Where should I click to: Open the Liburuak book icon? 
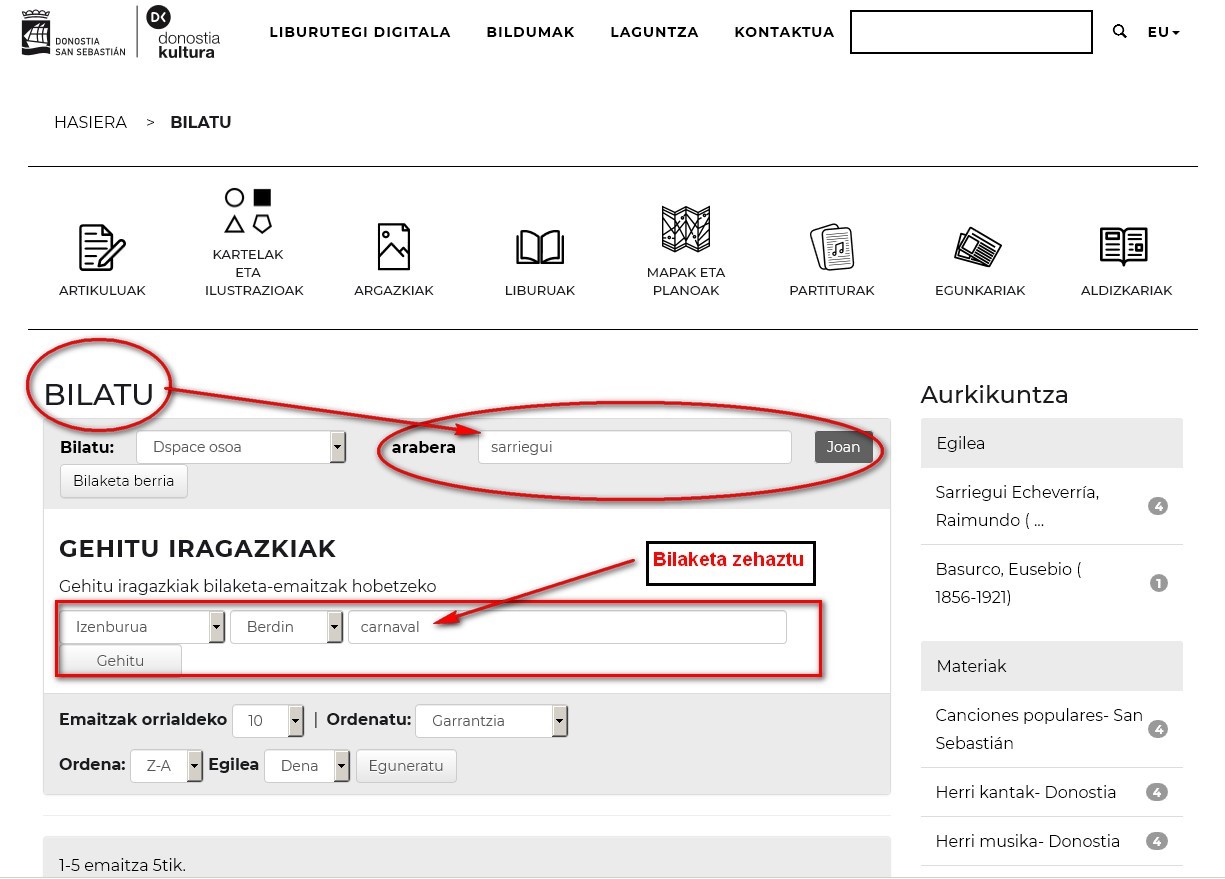(x=540, y=247)
